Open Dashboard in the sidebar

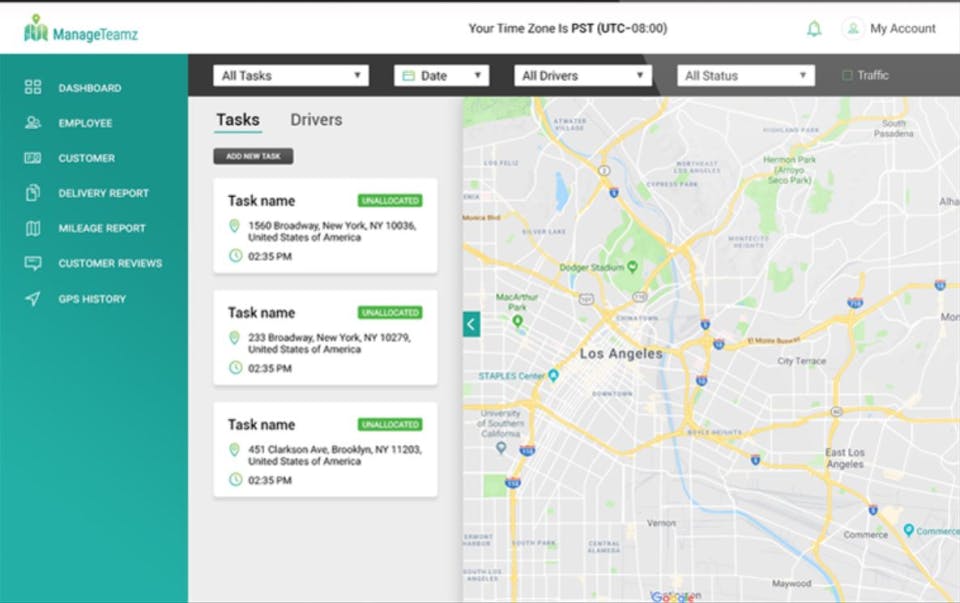(x=90, y=88)
